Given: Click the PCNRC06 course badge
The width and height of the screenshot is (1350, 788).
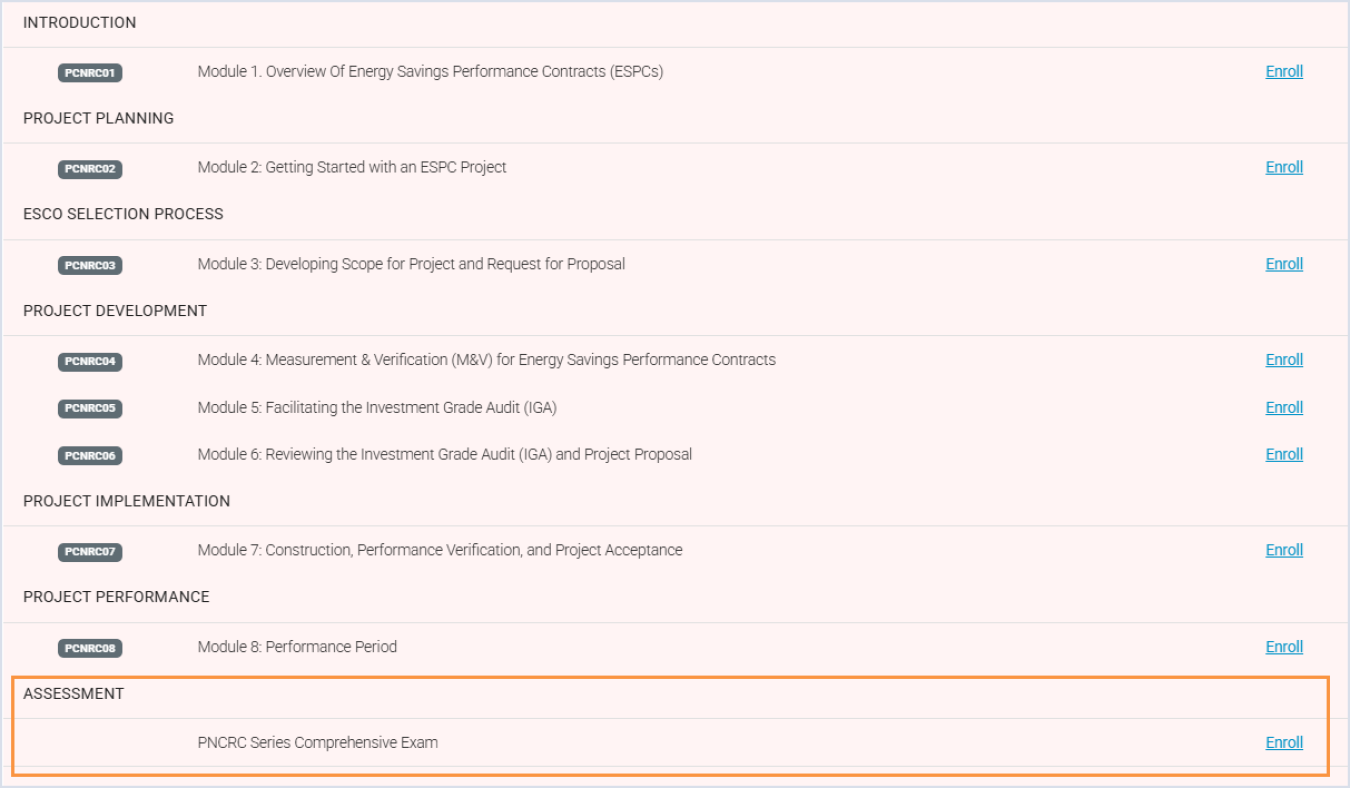Looking at the screenshot, I should pos(90,455).
